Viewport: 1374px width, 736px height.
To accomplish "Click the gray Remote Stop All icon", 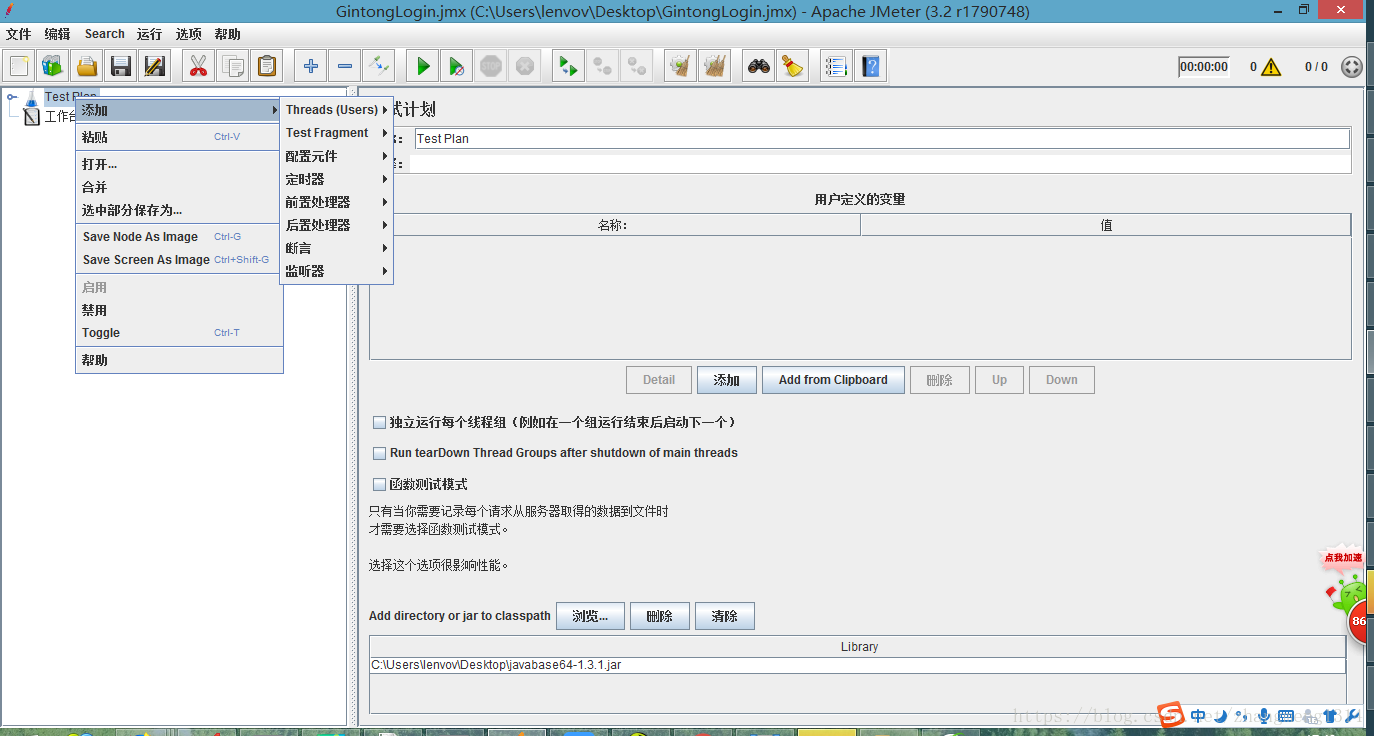I will (x=603, y=67).
